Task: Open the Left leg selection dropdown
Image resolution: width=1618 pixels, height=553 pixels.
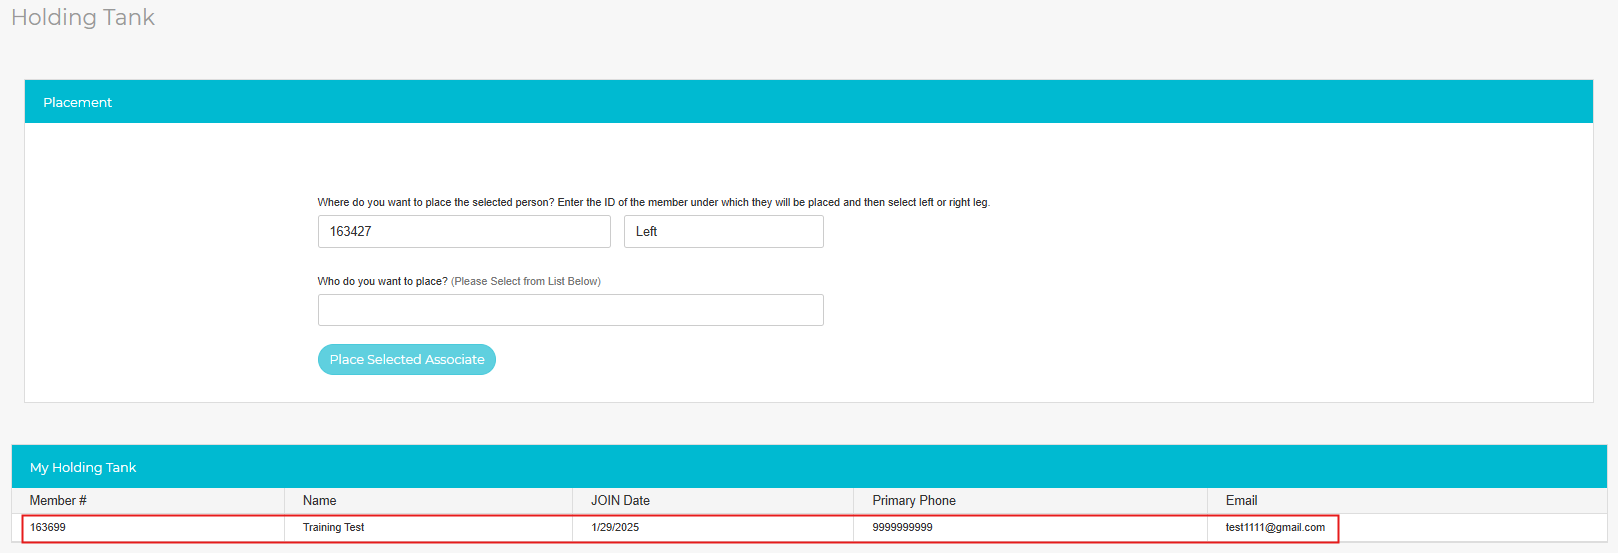Action: (723, 231)
